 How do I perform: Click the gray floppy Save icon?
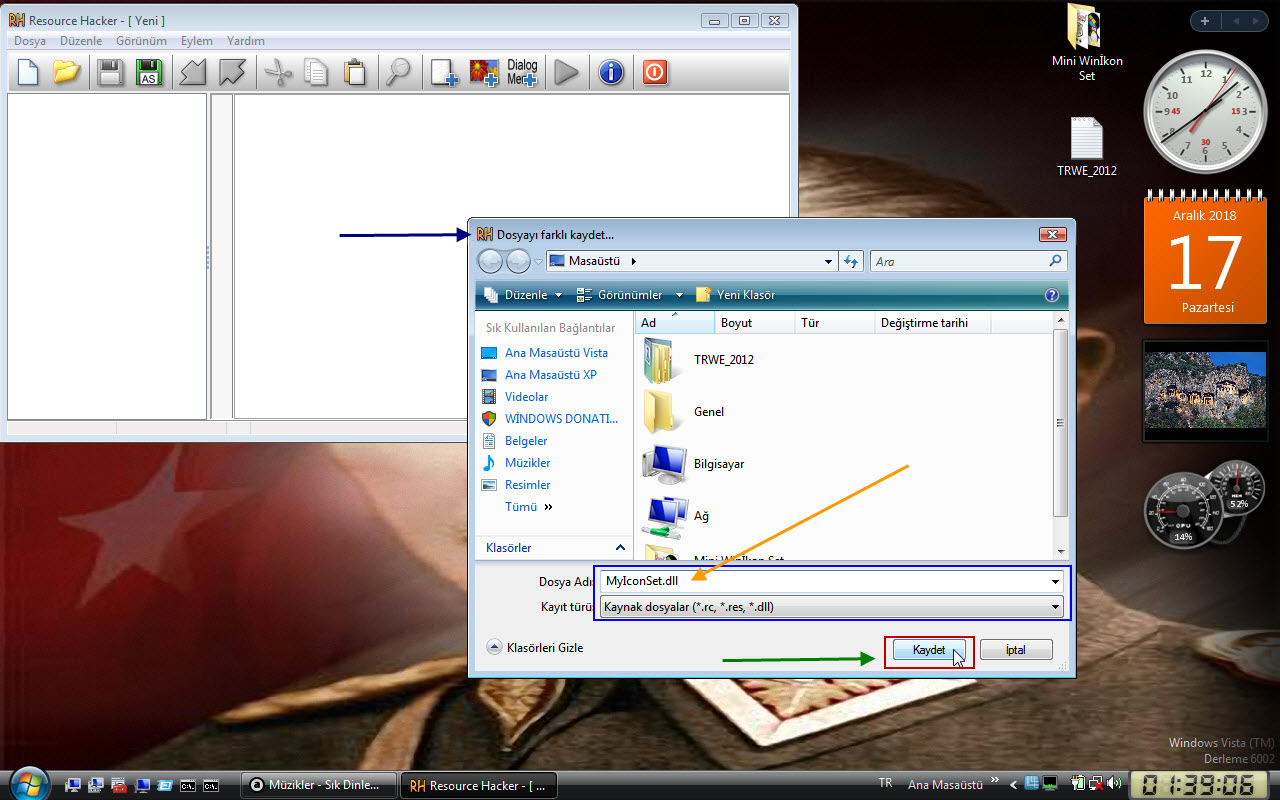pyautogui.click(x=110, y=72)
